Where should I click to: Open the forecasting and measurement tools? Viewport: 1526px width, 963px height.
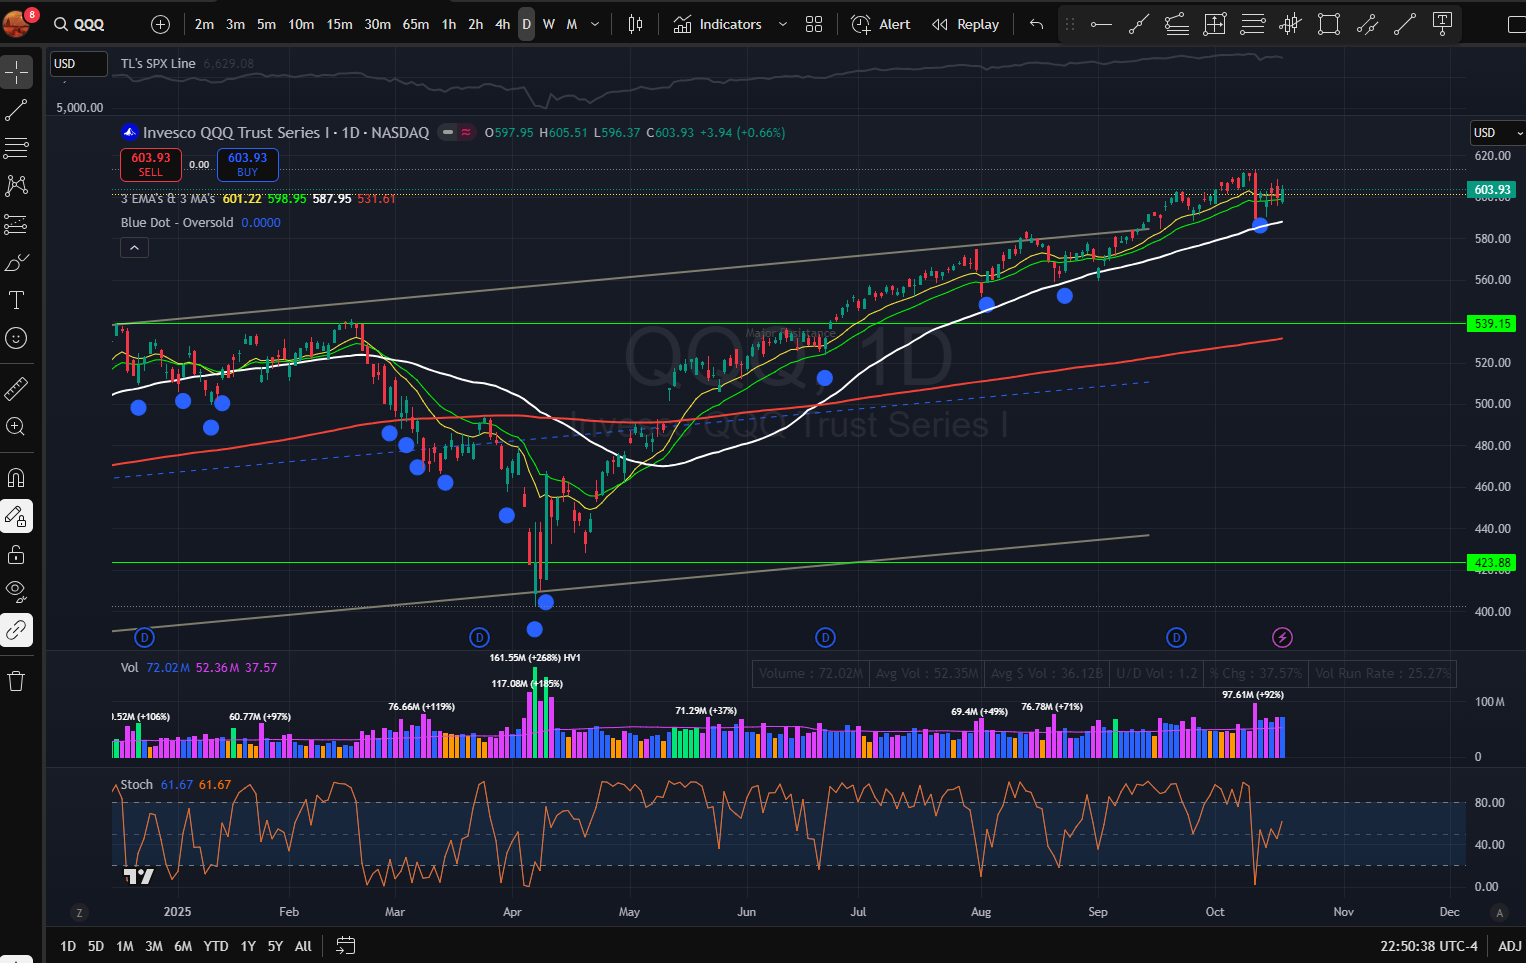click(16, 224)
